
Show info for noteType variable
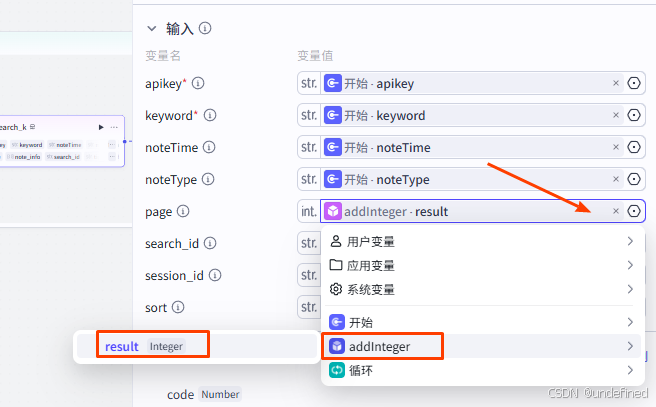coord(208,179)
